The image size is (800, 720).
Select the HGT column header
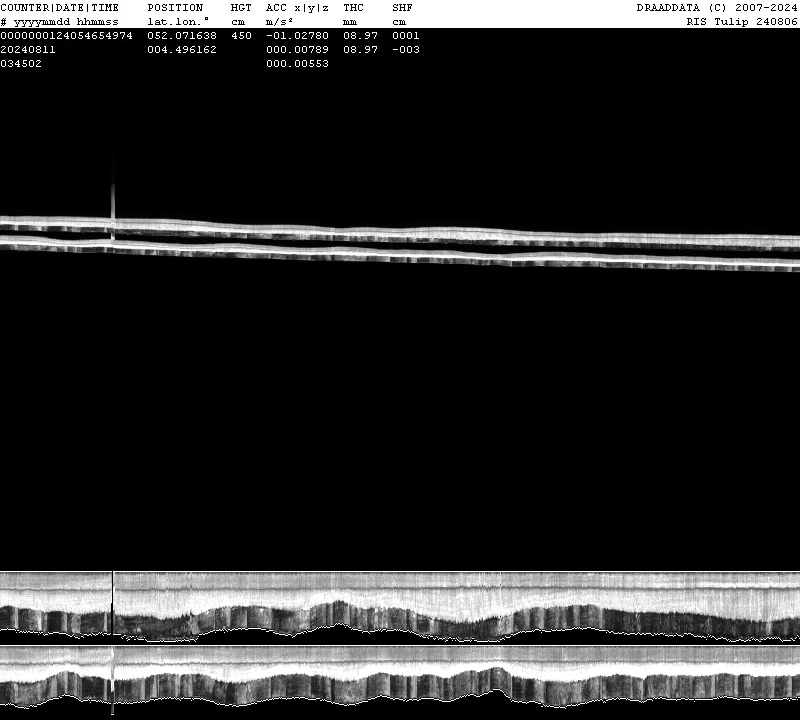pos(241,7)
